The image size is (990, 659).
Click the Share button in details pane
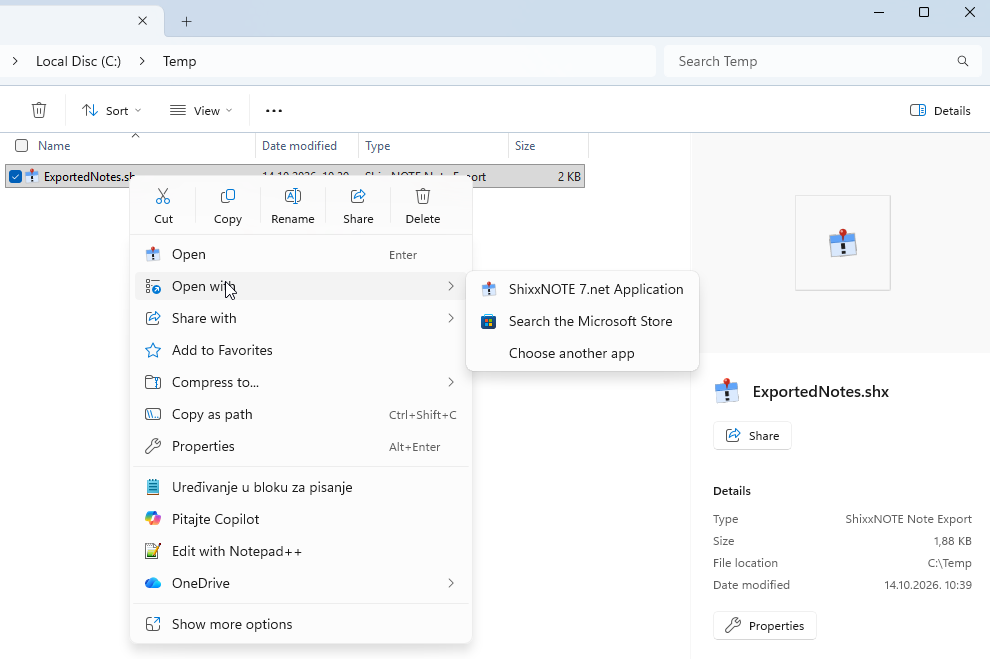click(752, 436)
